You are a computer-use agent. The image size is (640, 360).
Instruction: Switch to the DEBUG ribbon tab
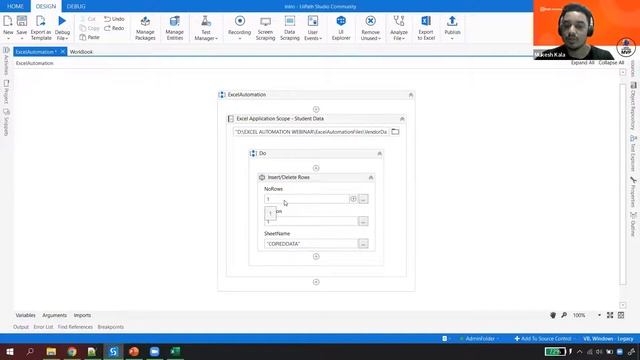point(76,6)
